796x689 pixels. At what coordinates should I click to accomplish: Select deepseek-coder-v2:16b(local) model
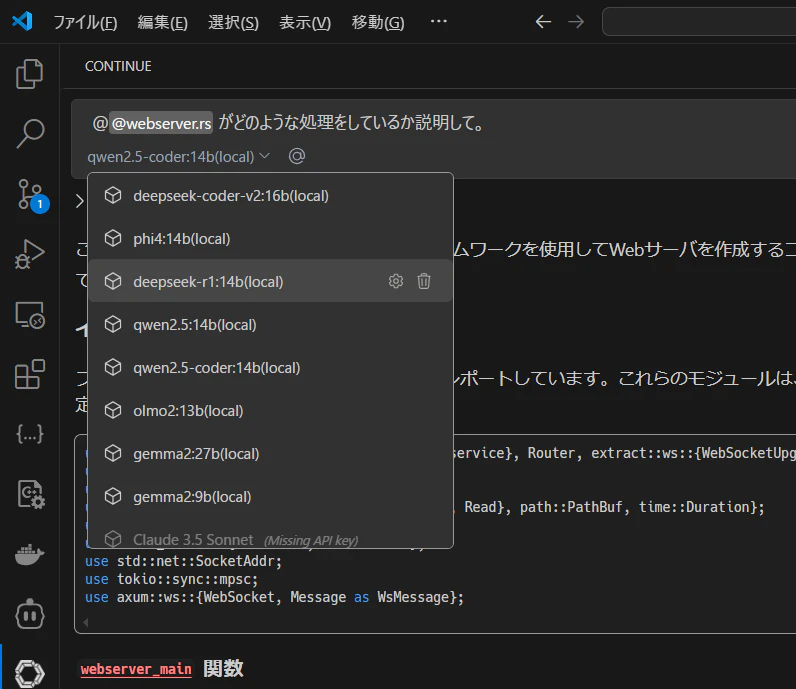[271, 195]
